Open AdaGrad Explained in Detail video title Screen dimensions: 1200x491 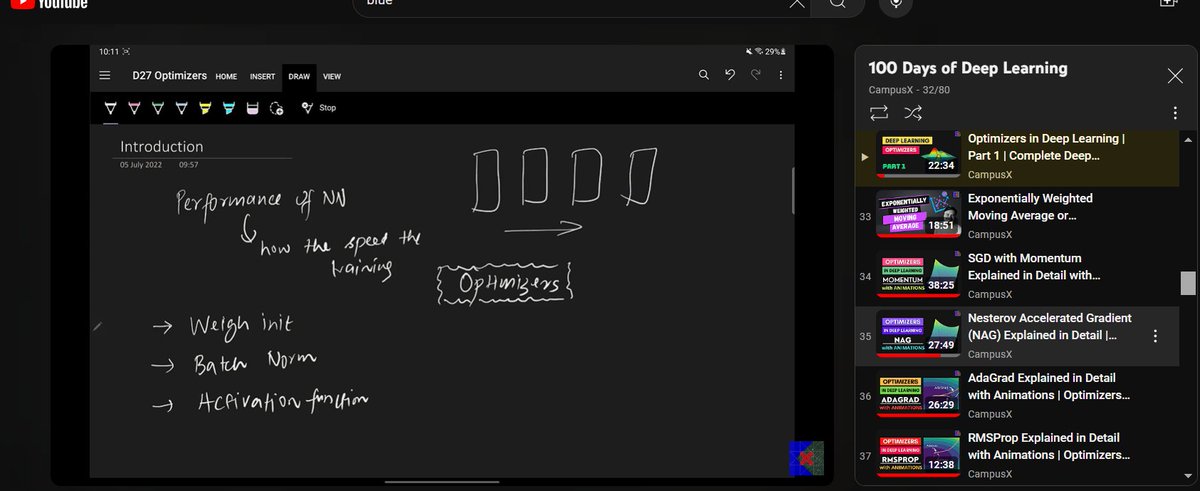[1050, 387]
